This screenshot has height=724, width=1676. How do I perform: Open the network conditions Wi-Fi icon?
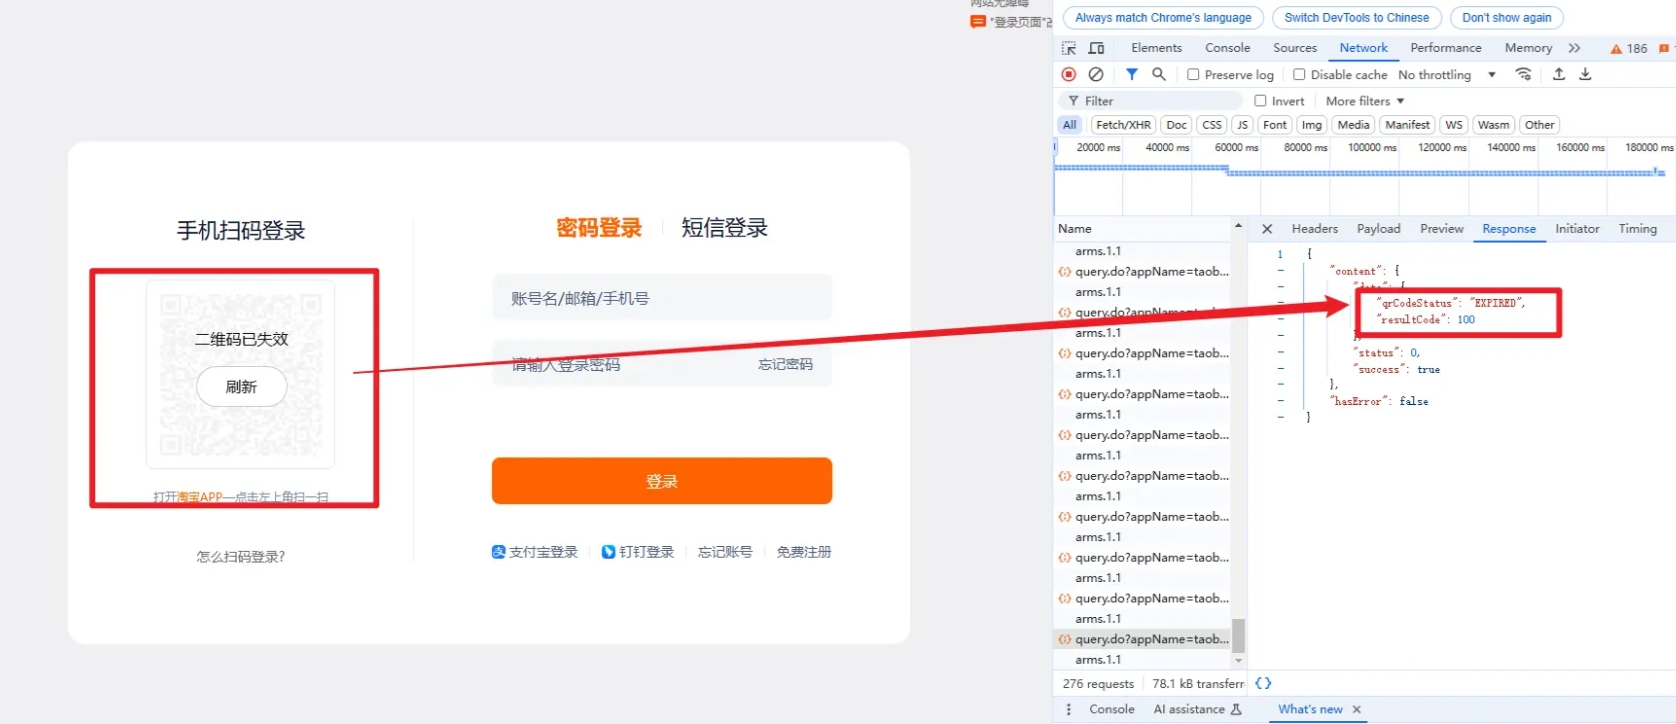1523,74
